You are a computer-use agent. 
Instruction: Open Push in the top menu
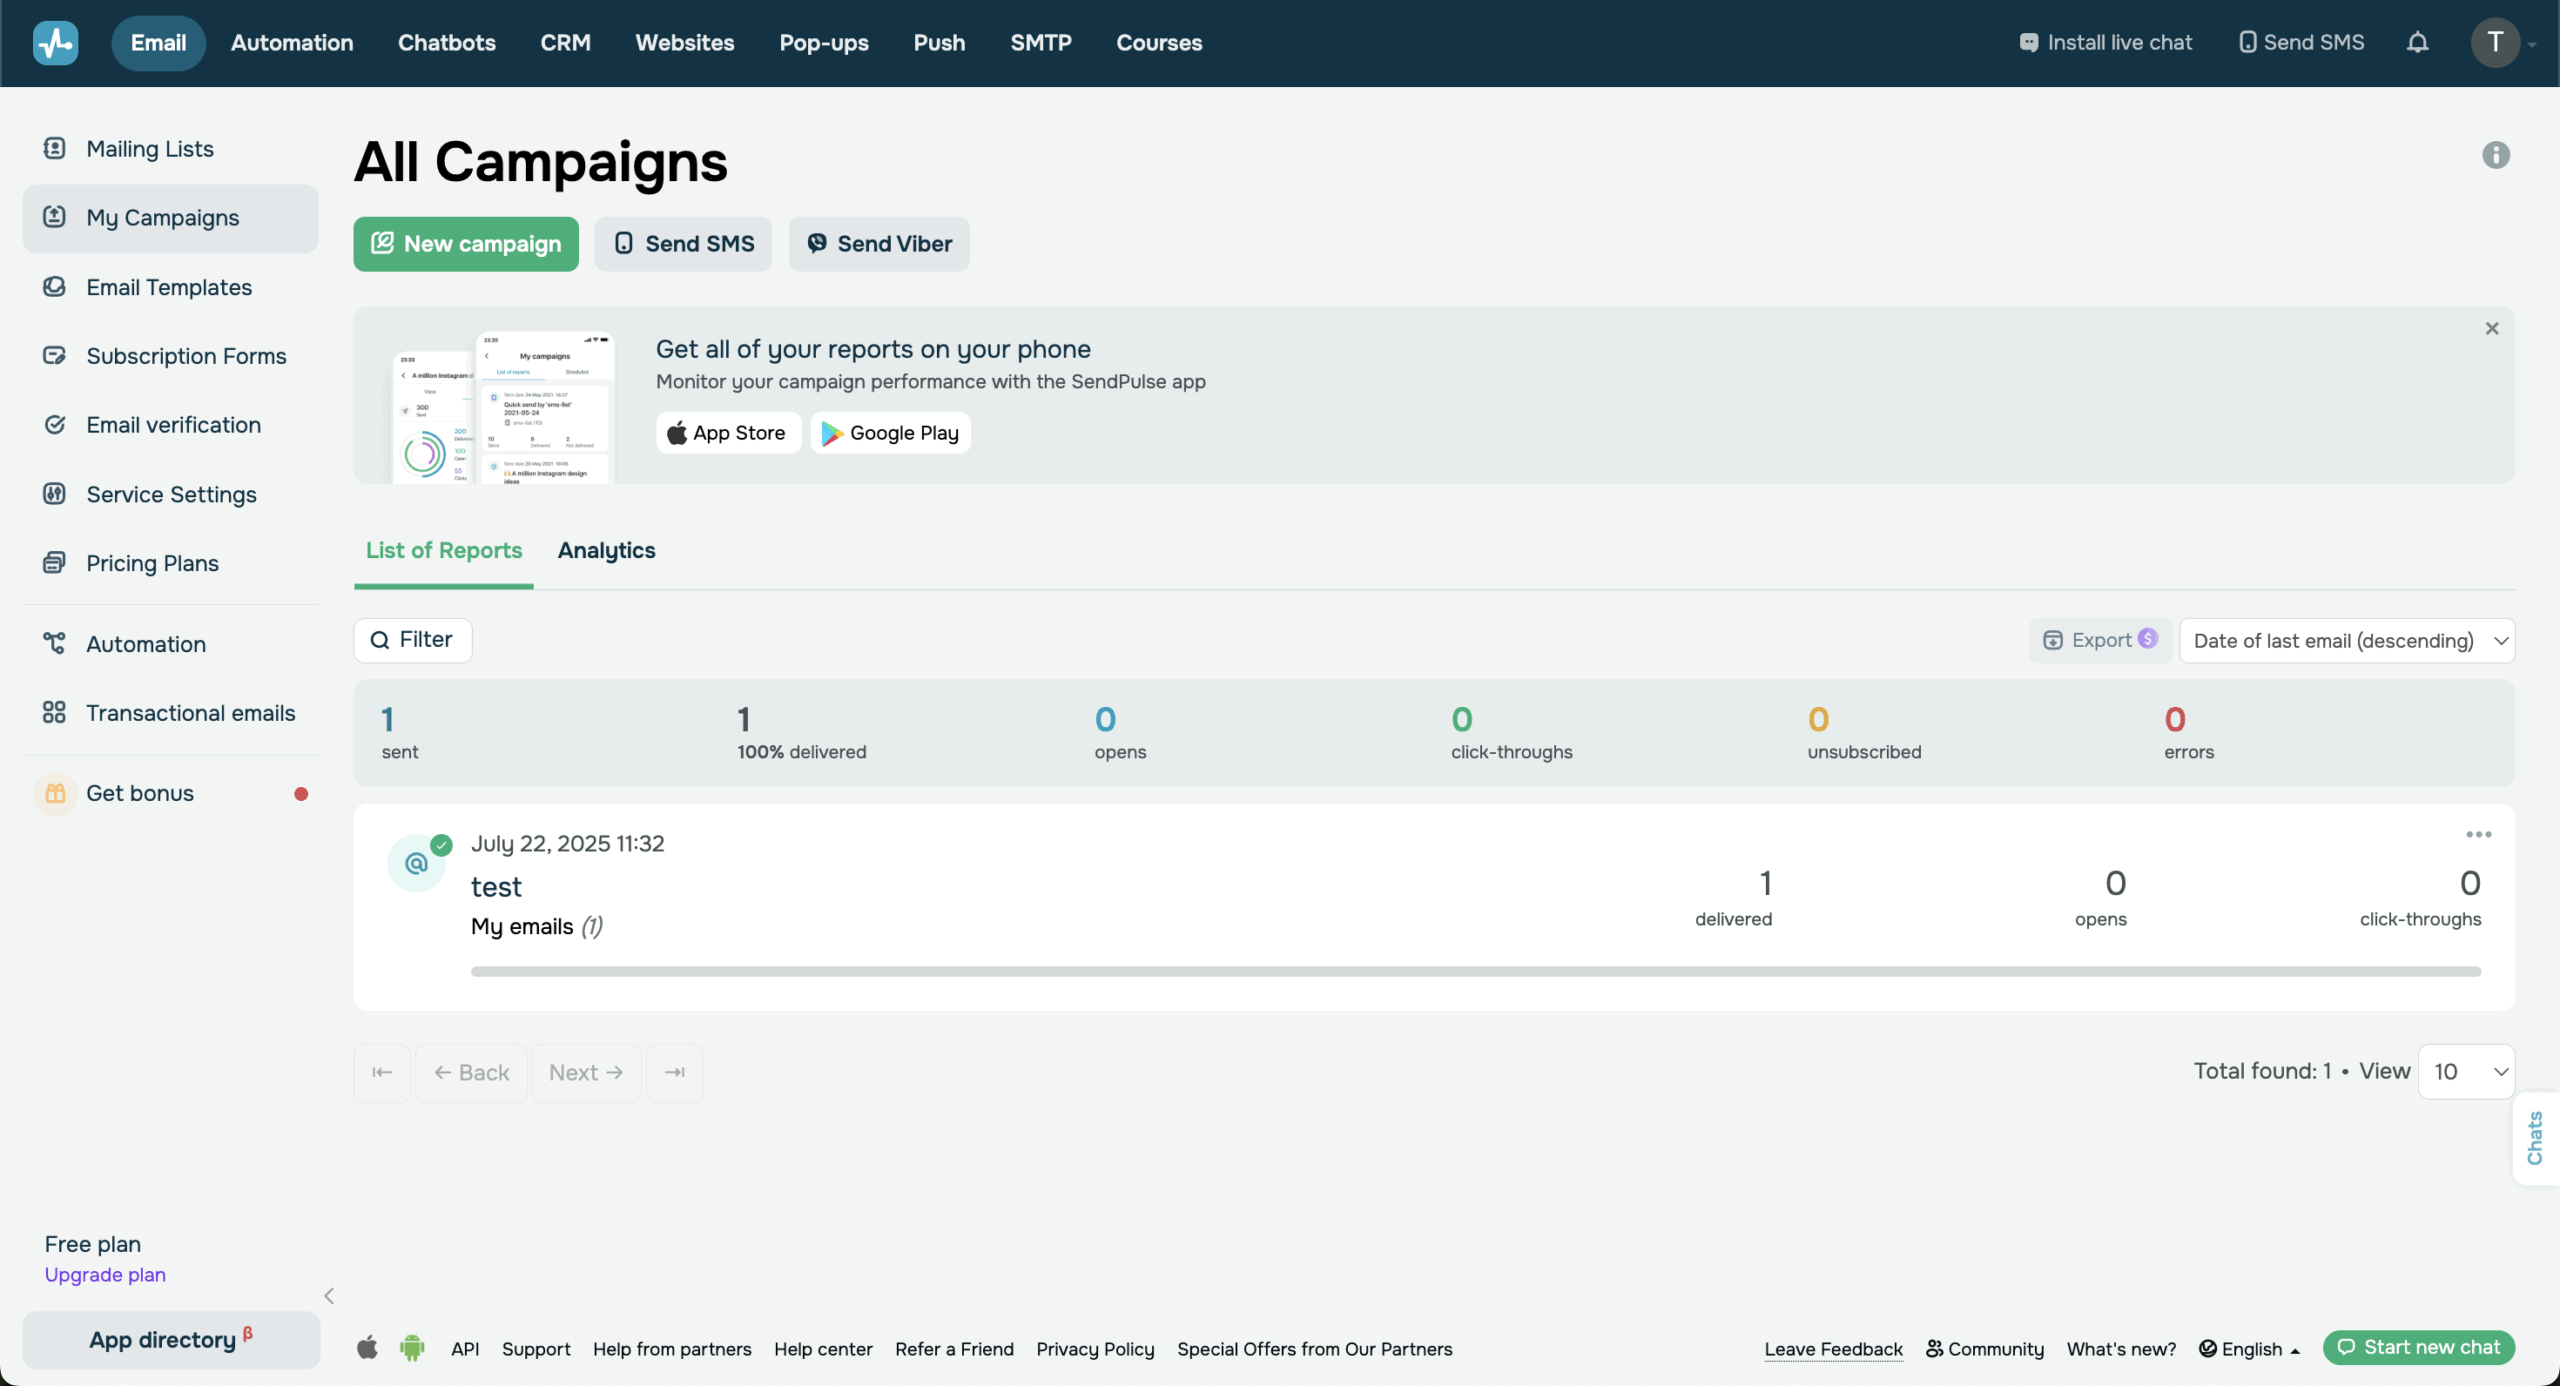(939, 43)
